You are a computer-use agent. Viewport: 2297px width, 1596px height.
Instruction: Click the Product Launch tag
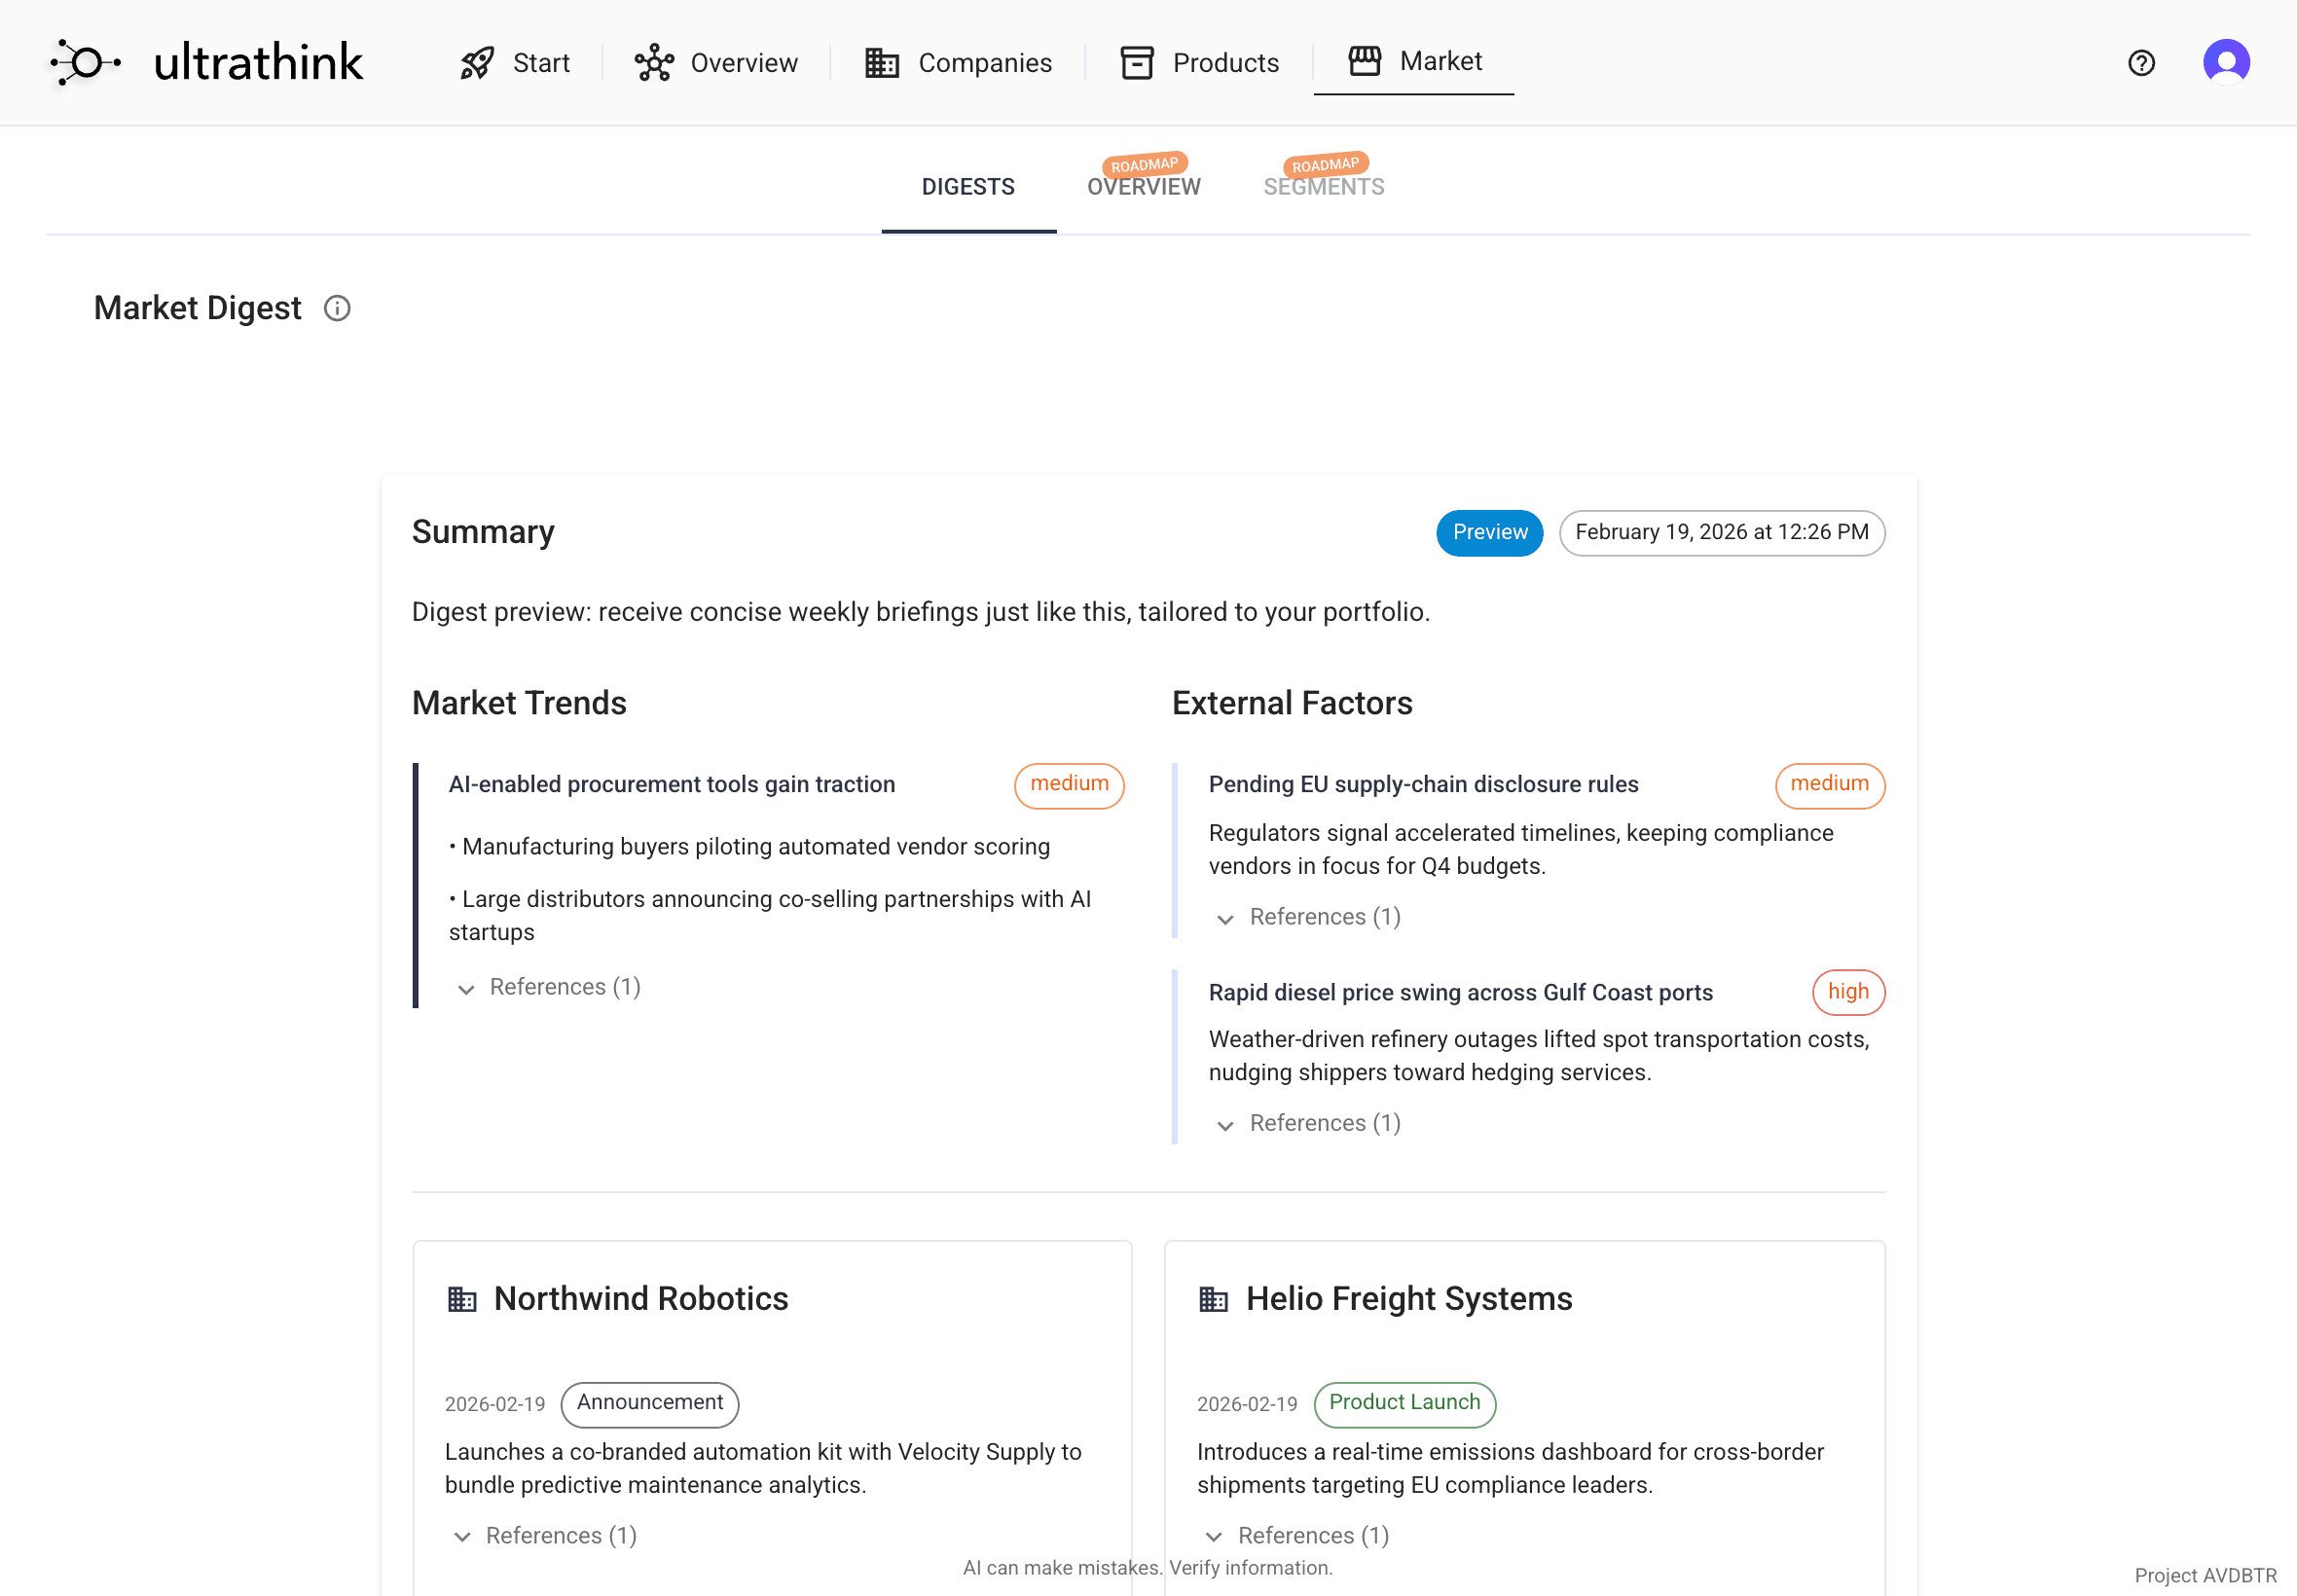coord(1404,1403)
